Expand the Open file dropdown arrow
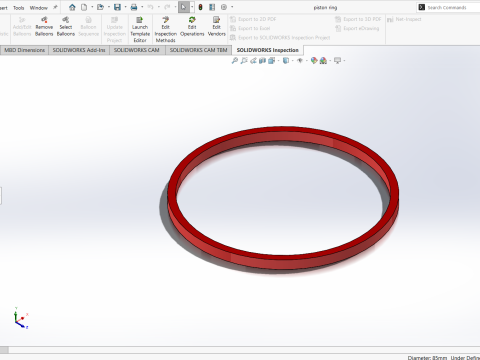The image size is (480, 360). (109, 7)
